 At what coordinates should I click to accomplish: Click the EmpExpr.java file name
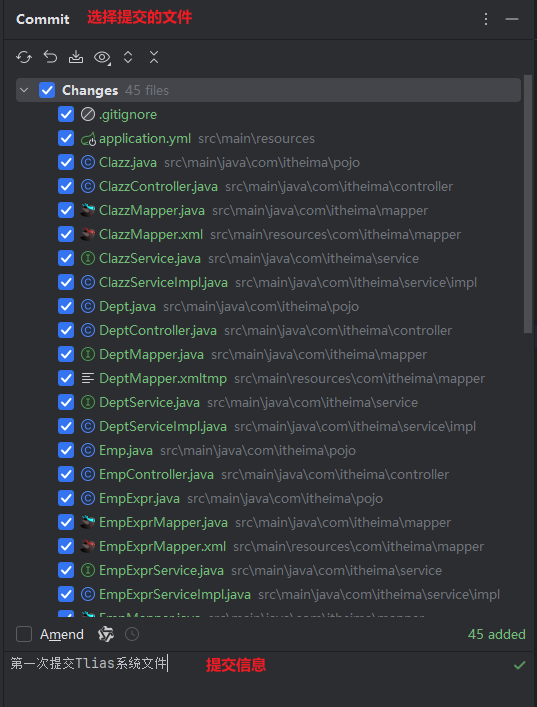tap(139, 498)
